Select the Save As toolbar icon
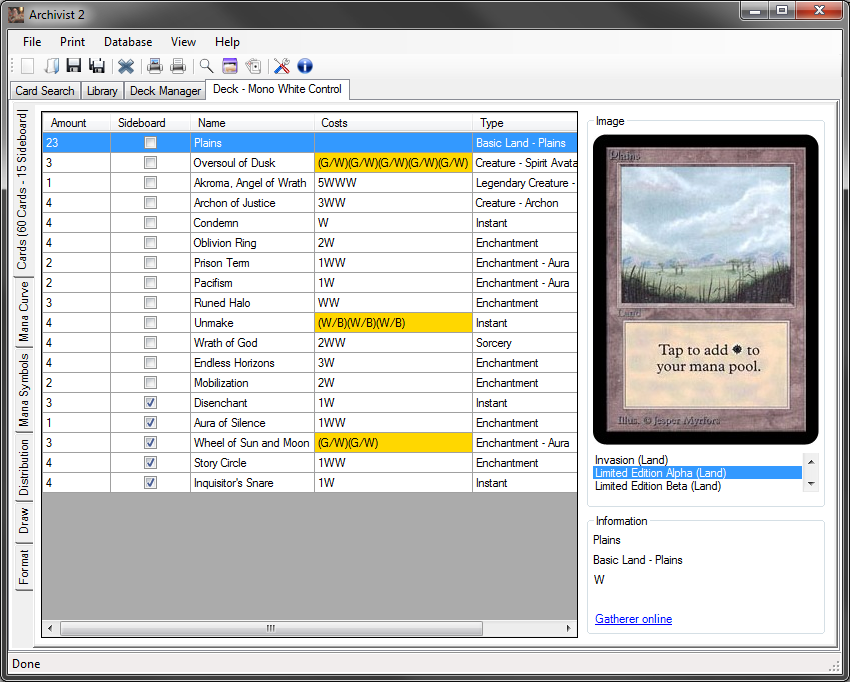The image size is (850, 682). point(96,66)
